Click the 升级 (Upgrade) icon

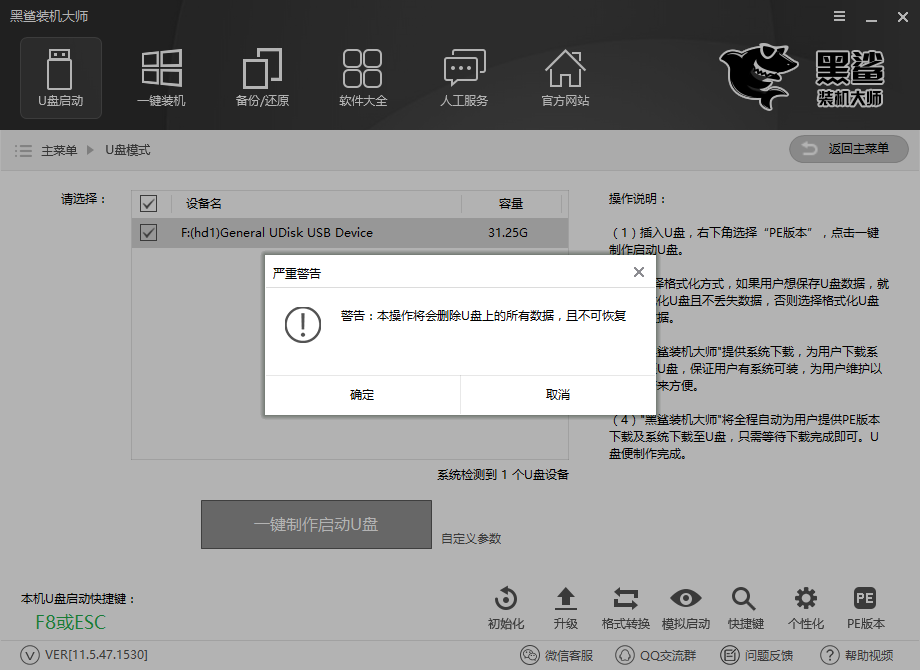click(565, 605)
